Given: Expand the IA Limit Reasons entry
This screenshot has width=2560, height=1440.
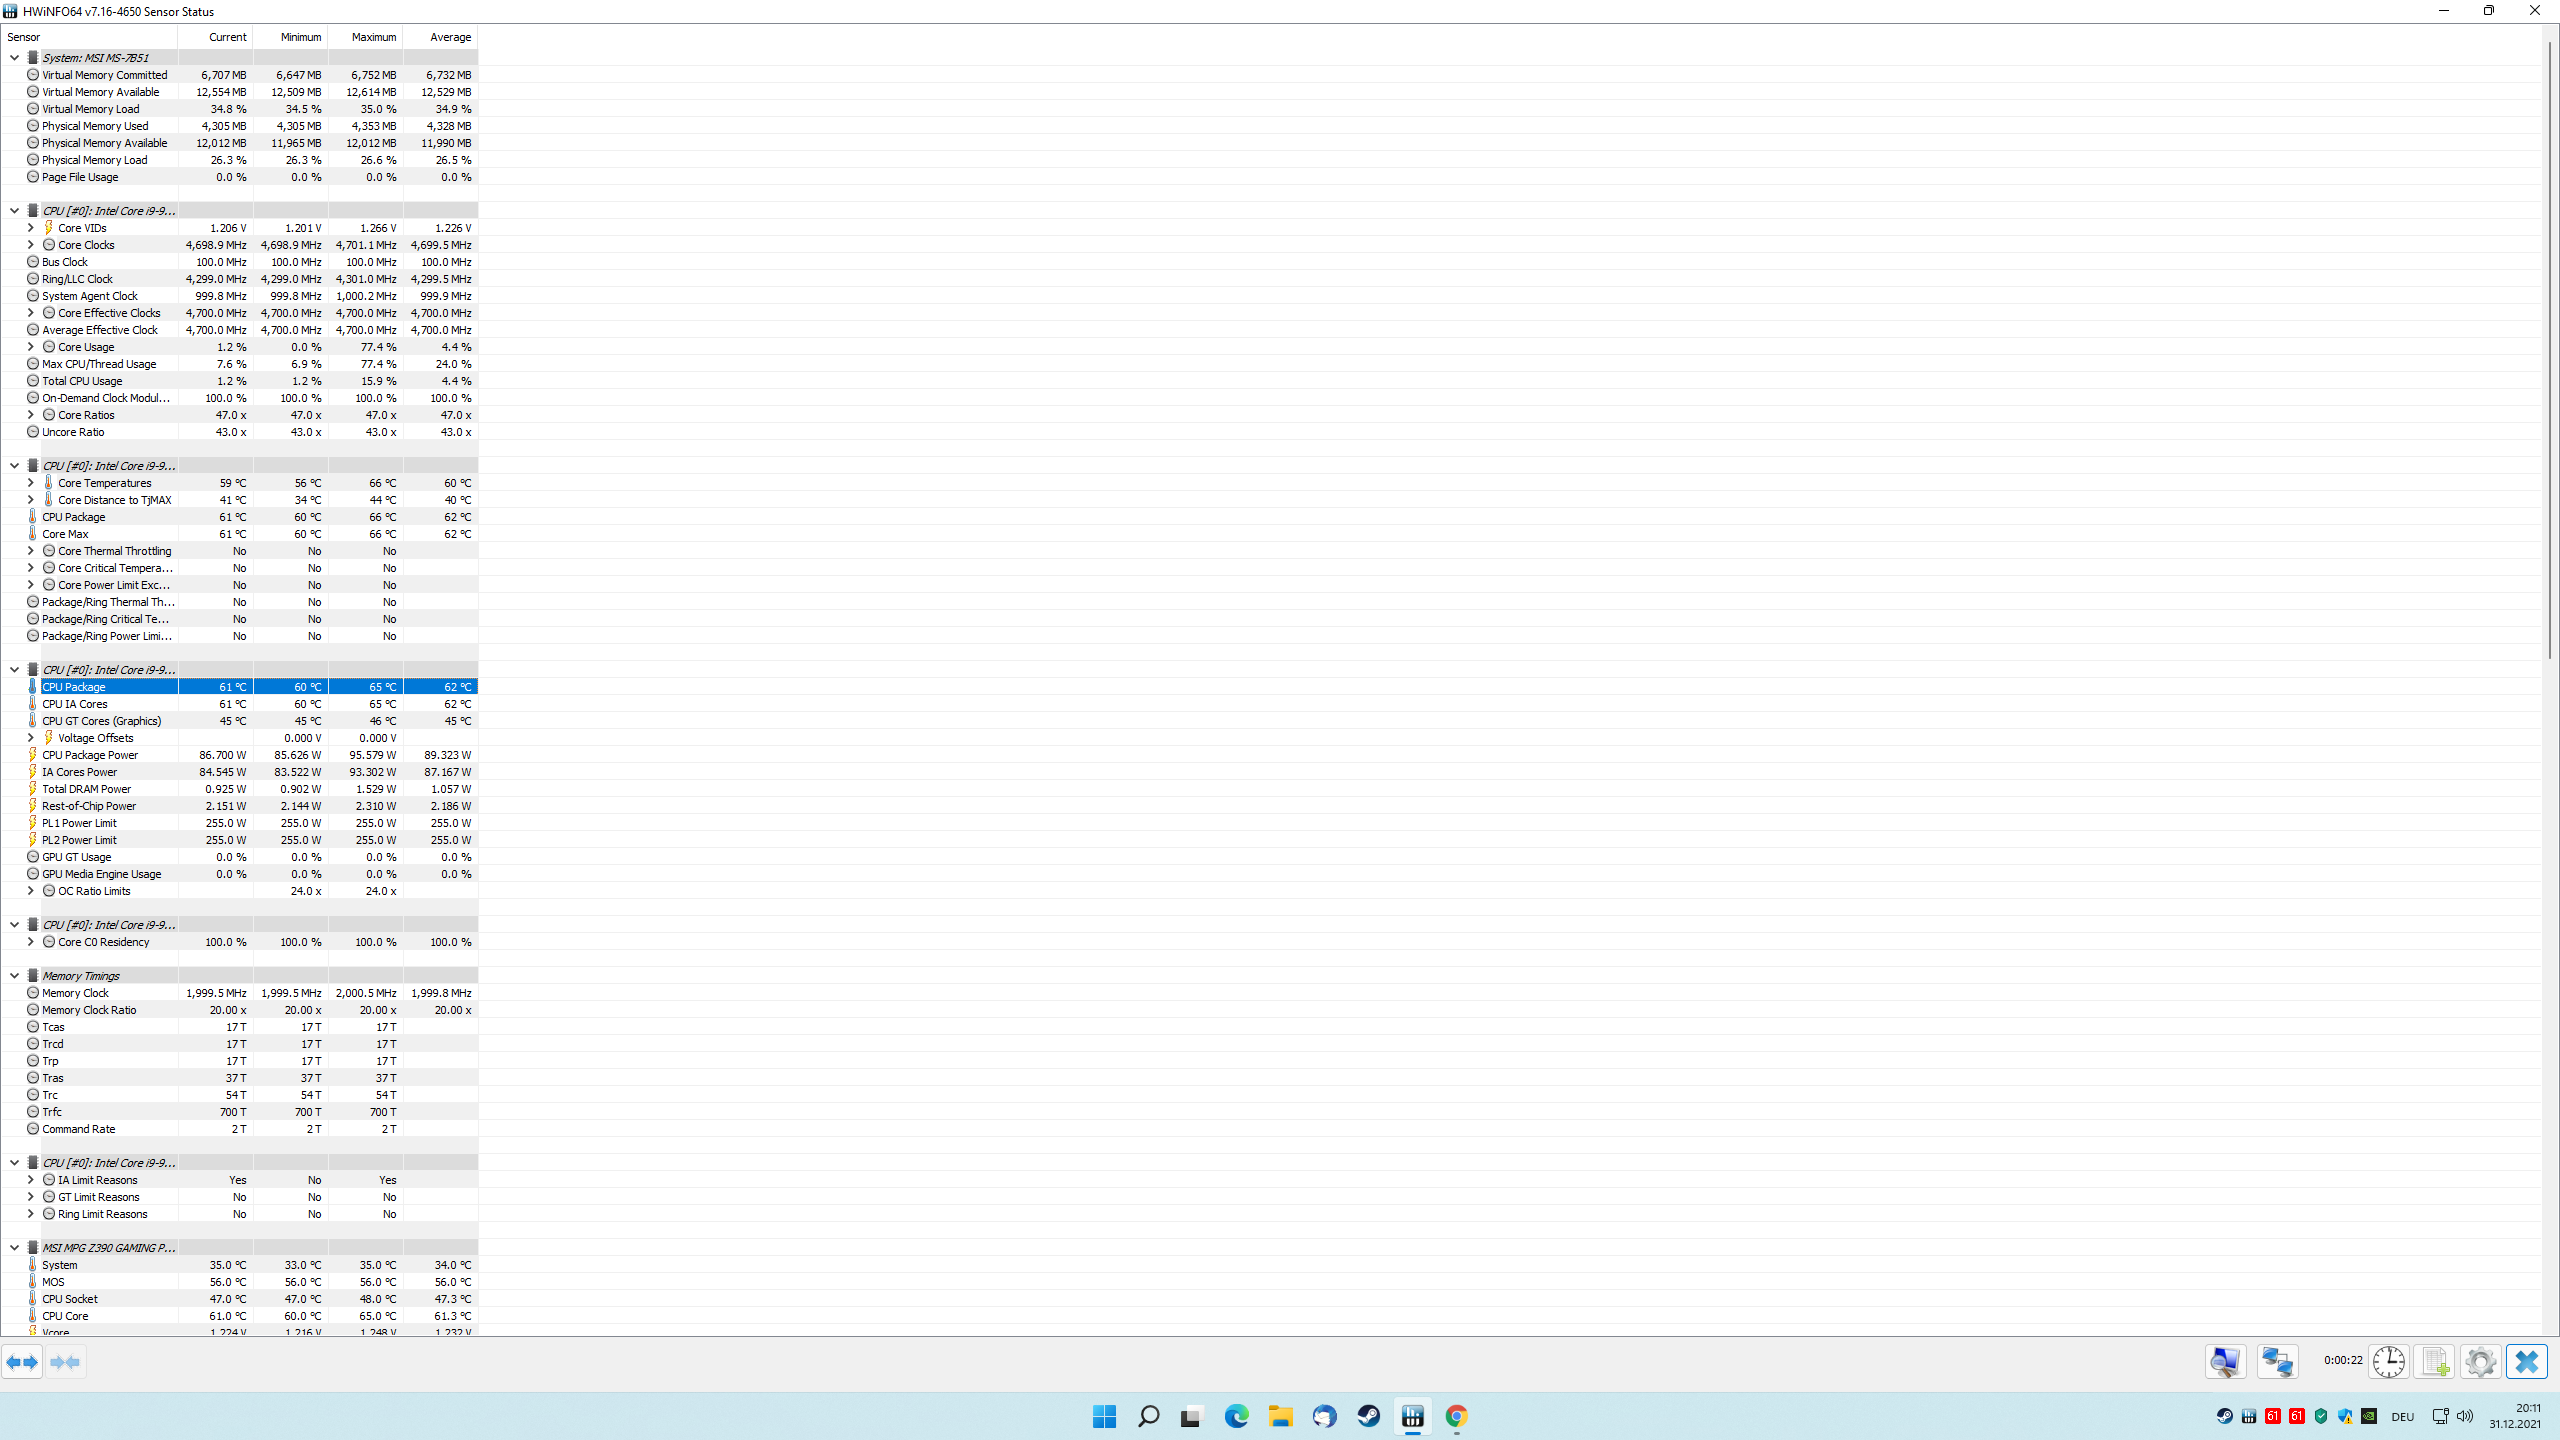Looking at the screenshot, I should tap(30, 1179).
